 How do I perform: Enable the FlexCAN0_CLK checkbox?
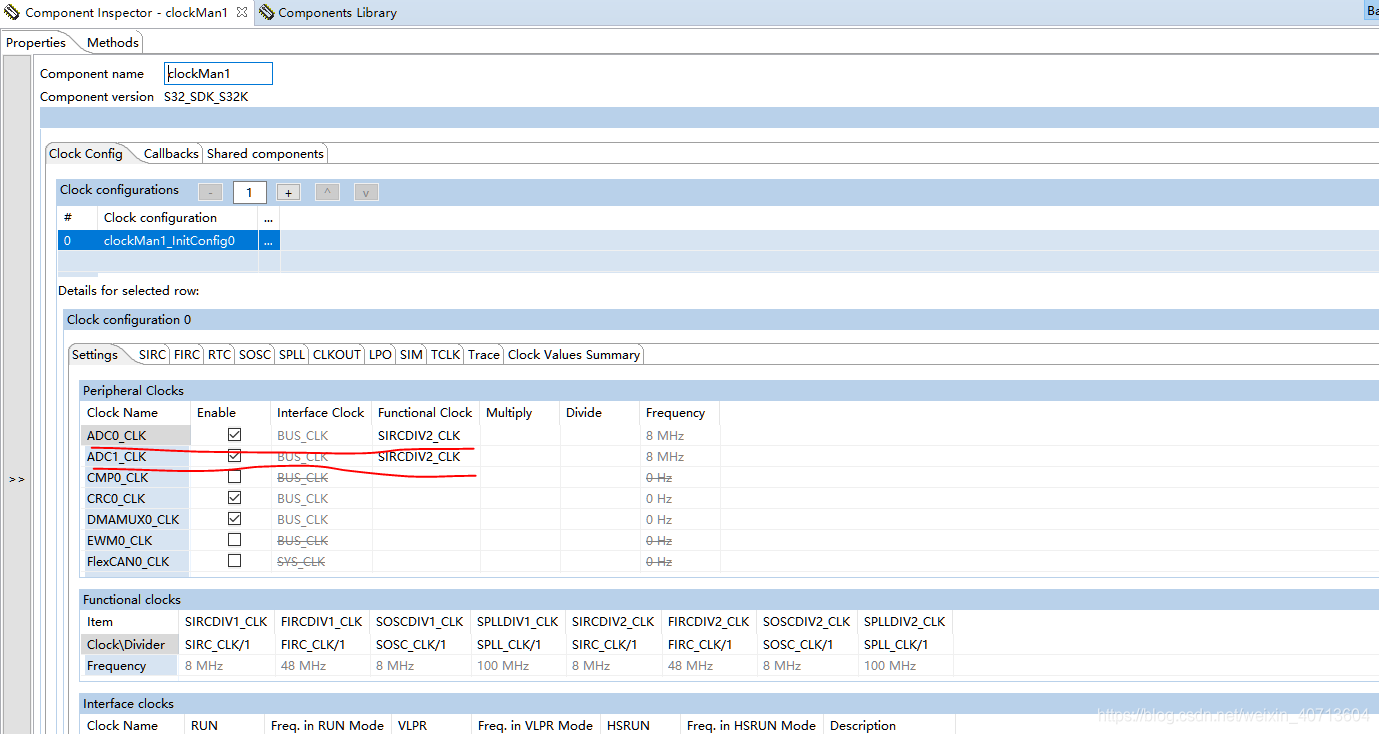(234, 561)
